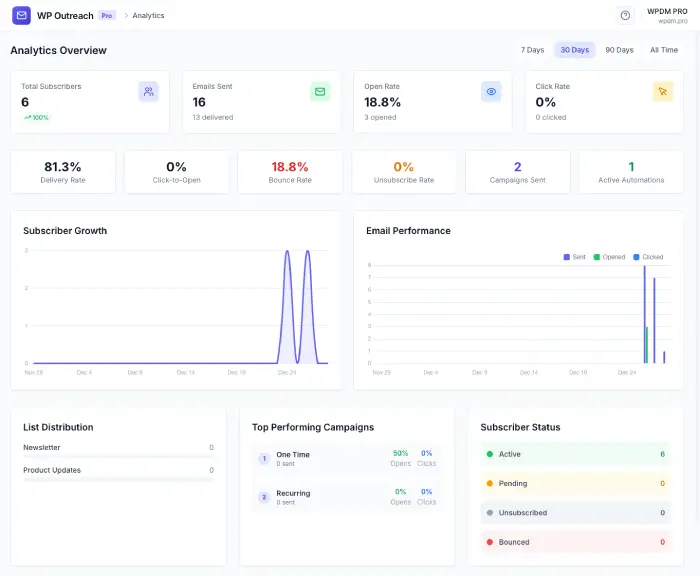Click the Active subscriber status row
700x576 pixels.
575,454
